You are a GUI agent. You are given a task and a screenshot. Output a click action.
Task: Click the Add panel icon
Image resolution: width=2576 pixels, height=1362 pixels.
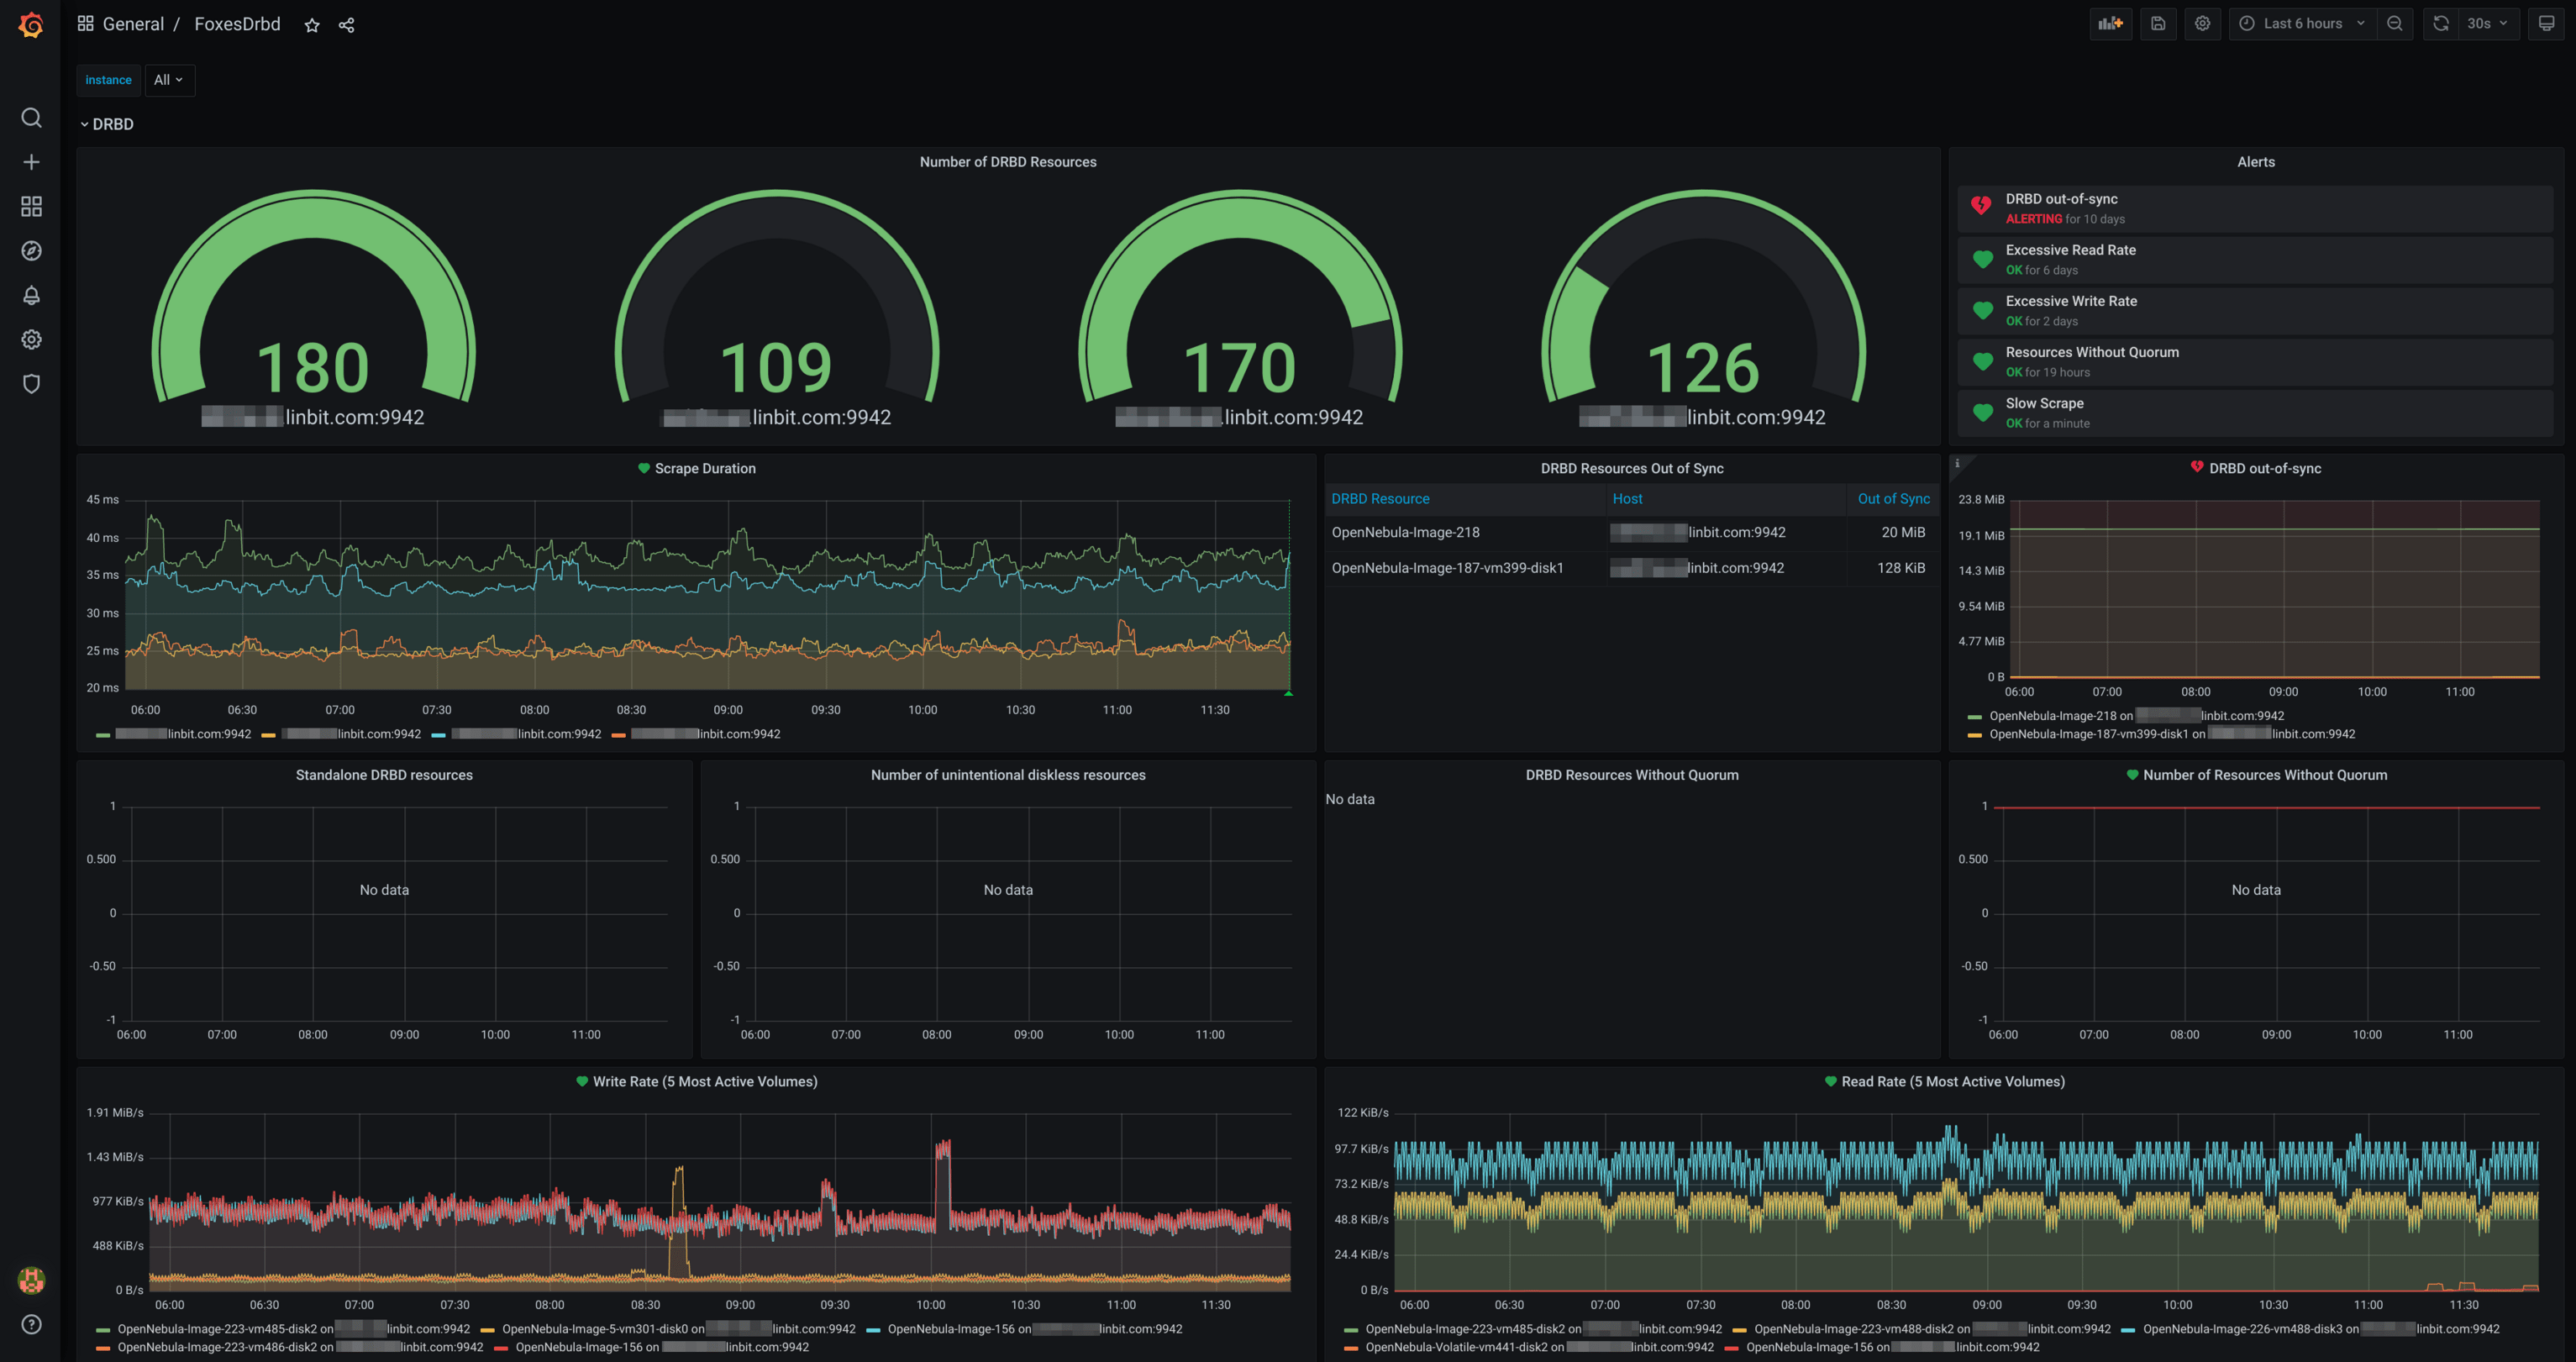(2110, 24)
